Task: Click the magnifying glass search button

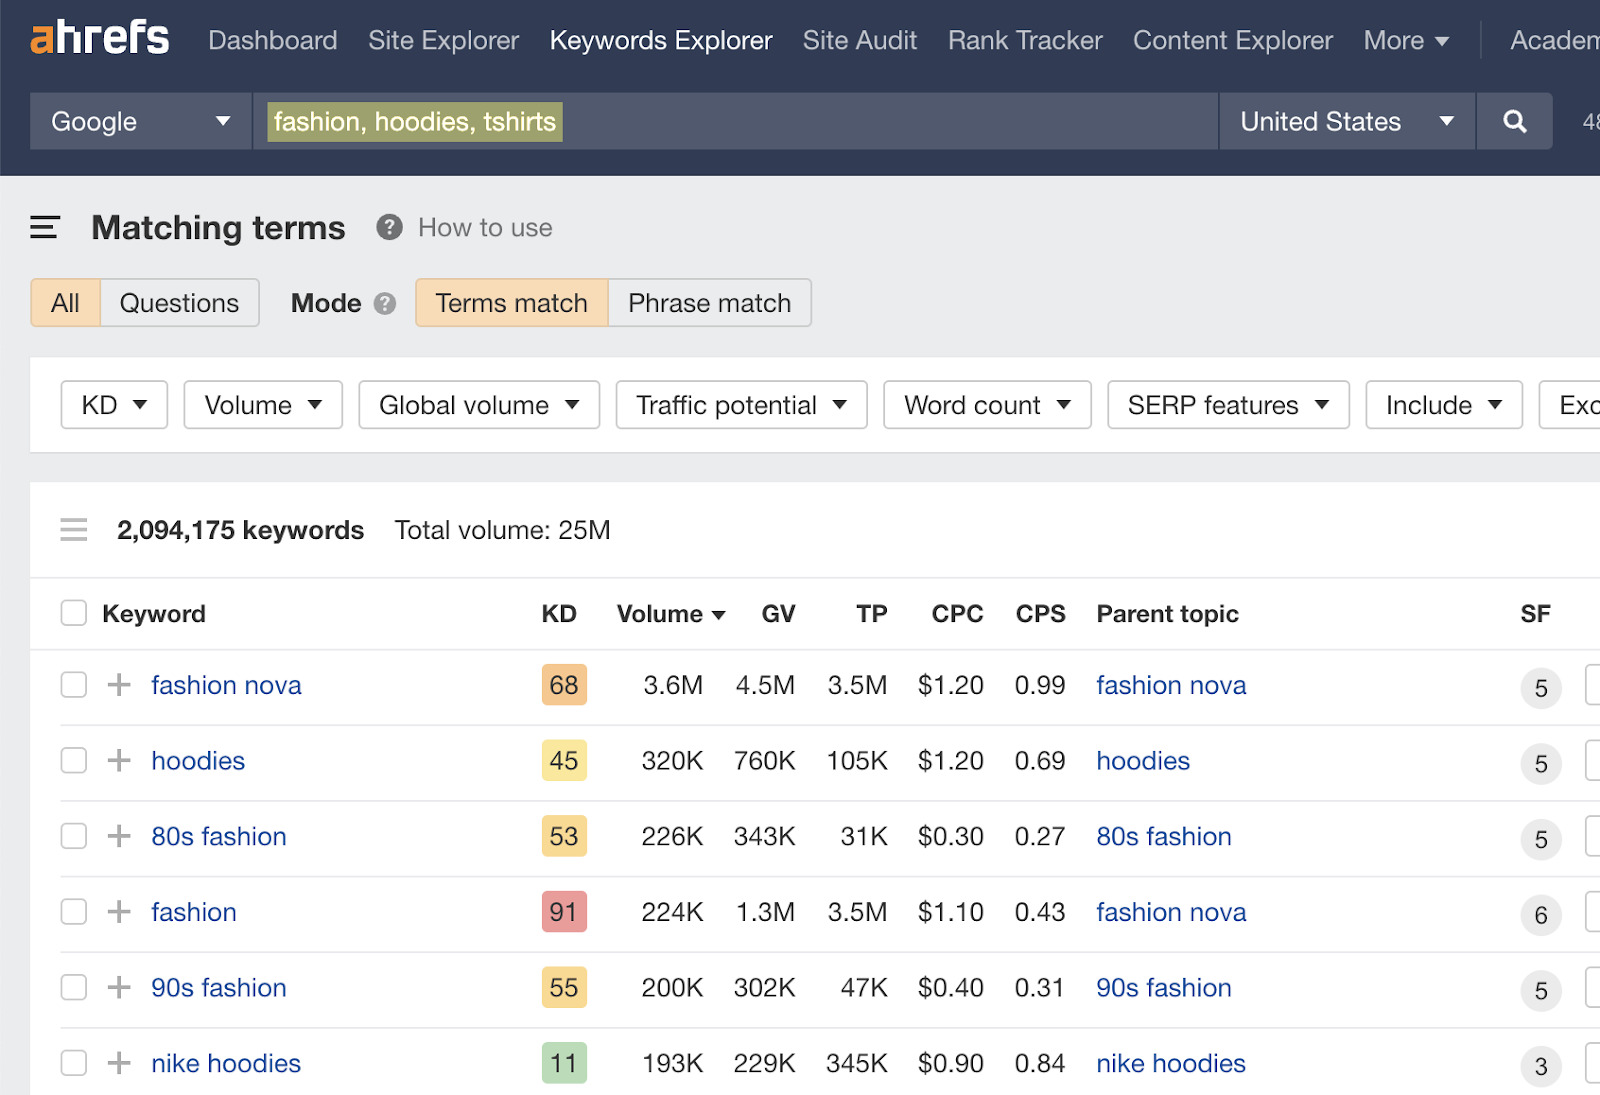Action: [x=1514, y=122]
